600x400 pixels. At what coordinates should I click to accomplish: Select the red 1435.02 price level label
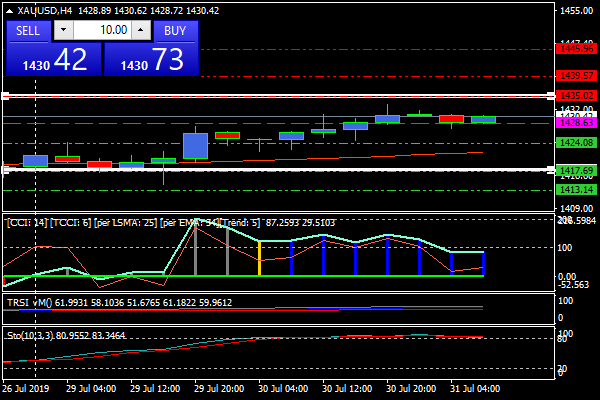(577, 95)
